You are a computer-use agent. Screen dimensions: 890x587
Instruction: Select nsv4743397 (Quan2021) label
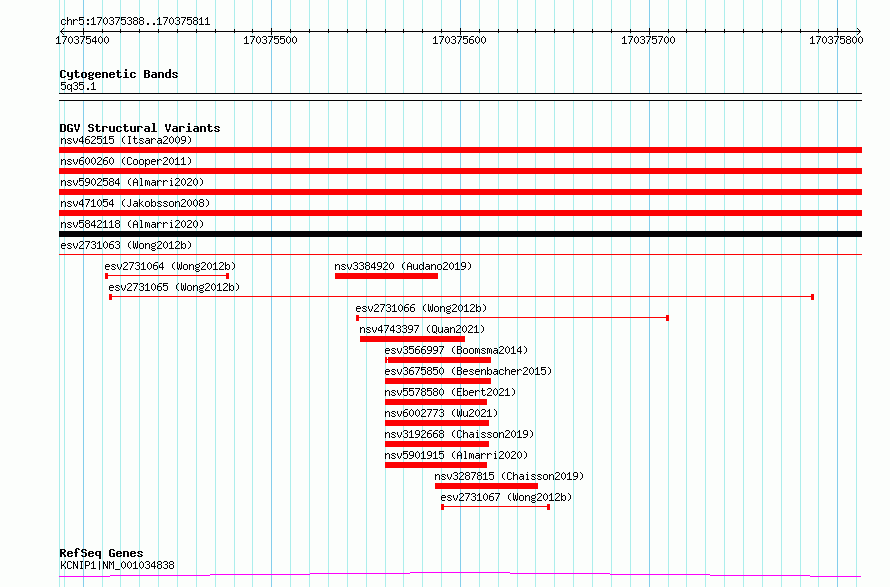pyautogui.click(x=422, y=329)
